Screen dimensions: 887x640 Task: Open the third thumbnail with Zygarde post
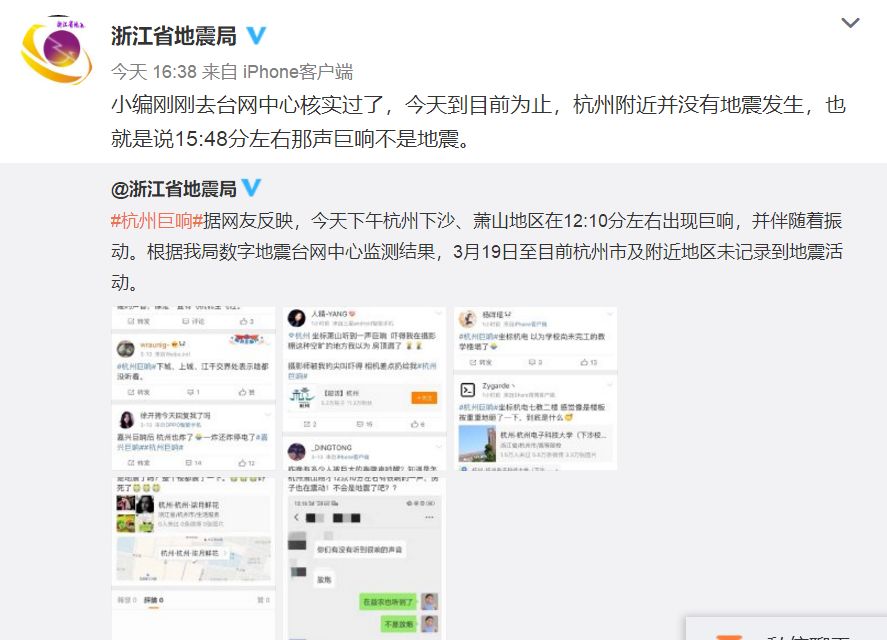point(535,388)
